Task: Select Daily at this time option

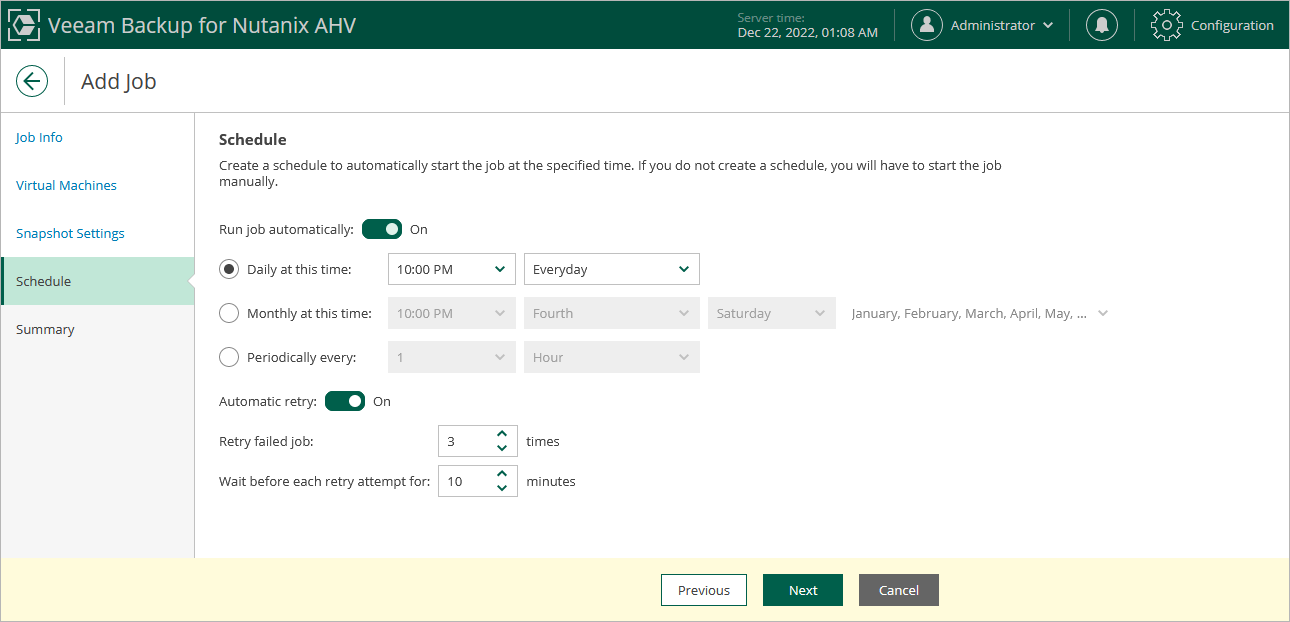Action: 229,269
